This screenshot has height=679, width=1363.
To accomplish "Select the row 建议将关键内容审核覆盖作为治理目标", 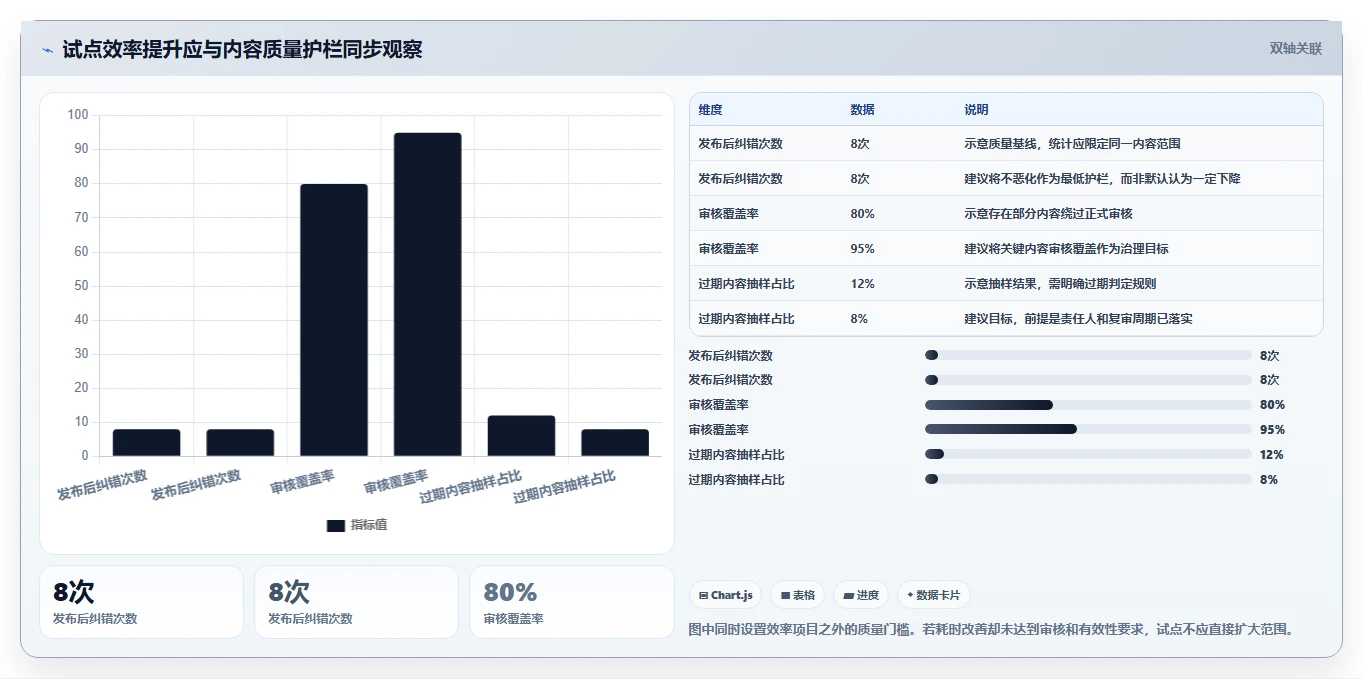I will (1006, 249).
